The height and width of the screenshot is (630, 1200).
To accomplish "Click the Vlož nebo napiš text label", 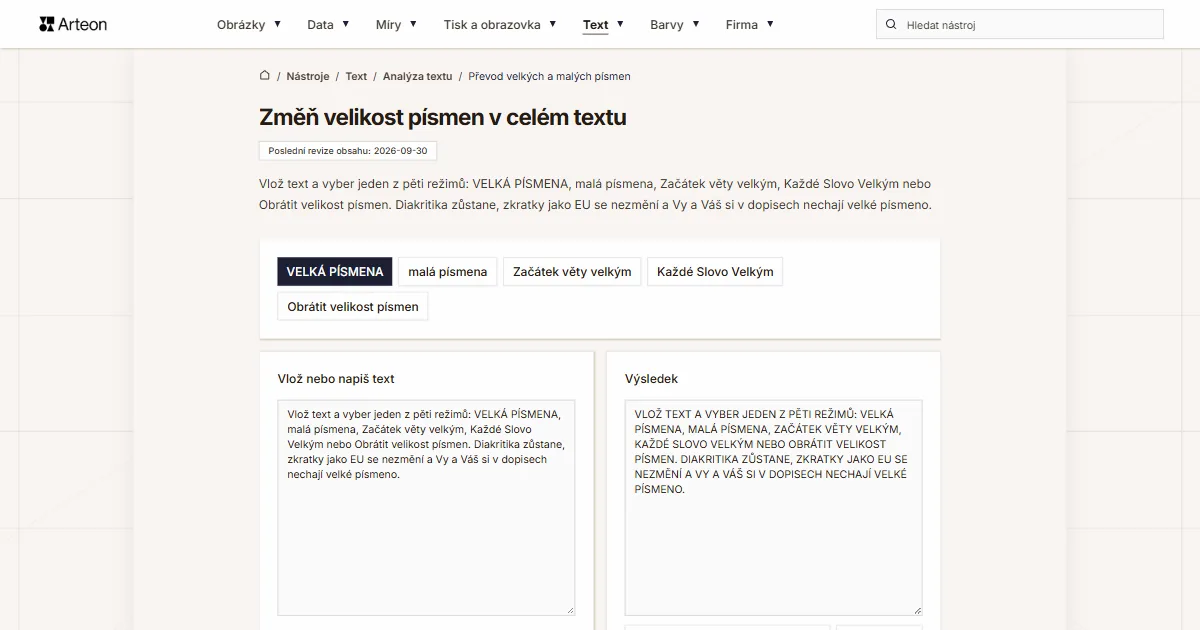I will [336, 379].
